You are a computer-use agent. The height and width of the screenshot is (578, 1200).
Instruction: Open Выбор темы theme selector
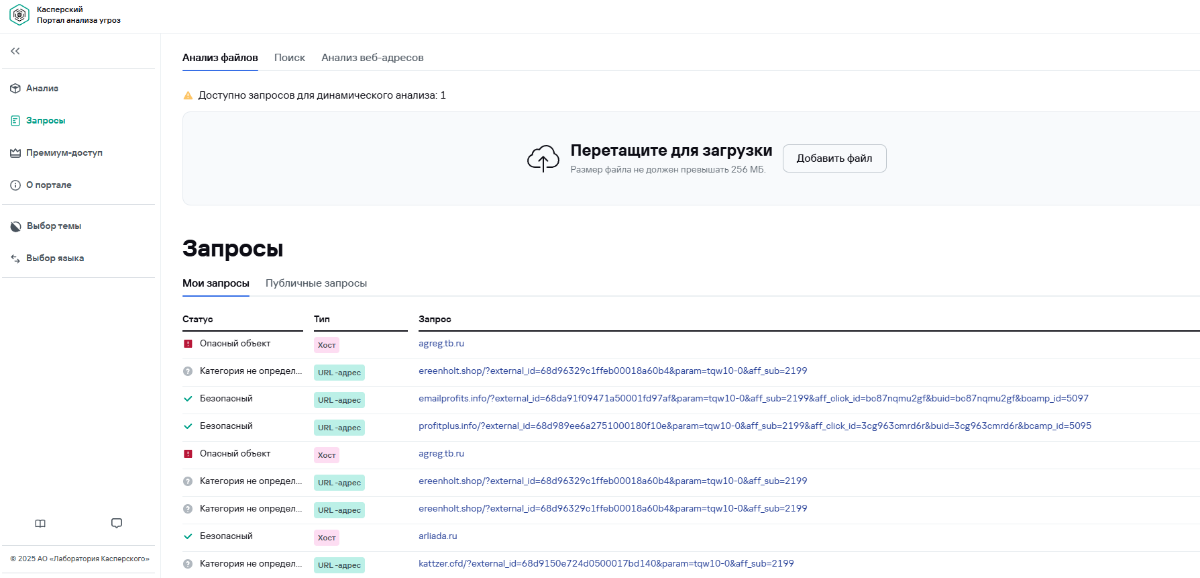click(x=53, y=226)
